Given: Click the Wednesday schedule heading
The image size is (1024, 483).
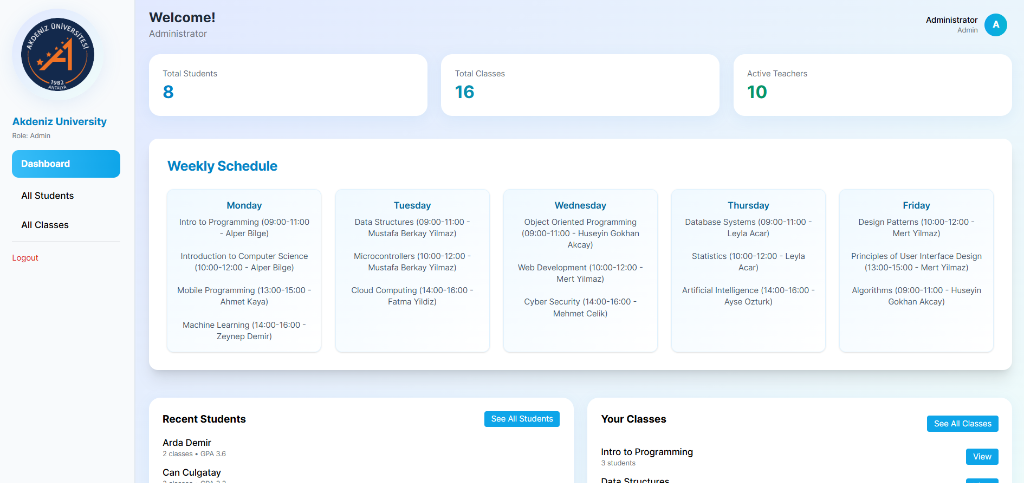Looking at the screenshot, I should tap(580, 205).
